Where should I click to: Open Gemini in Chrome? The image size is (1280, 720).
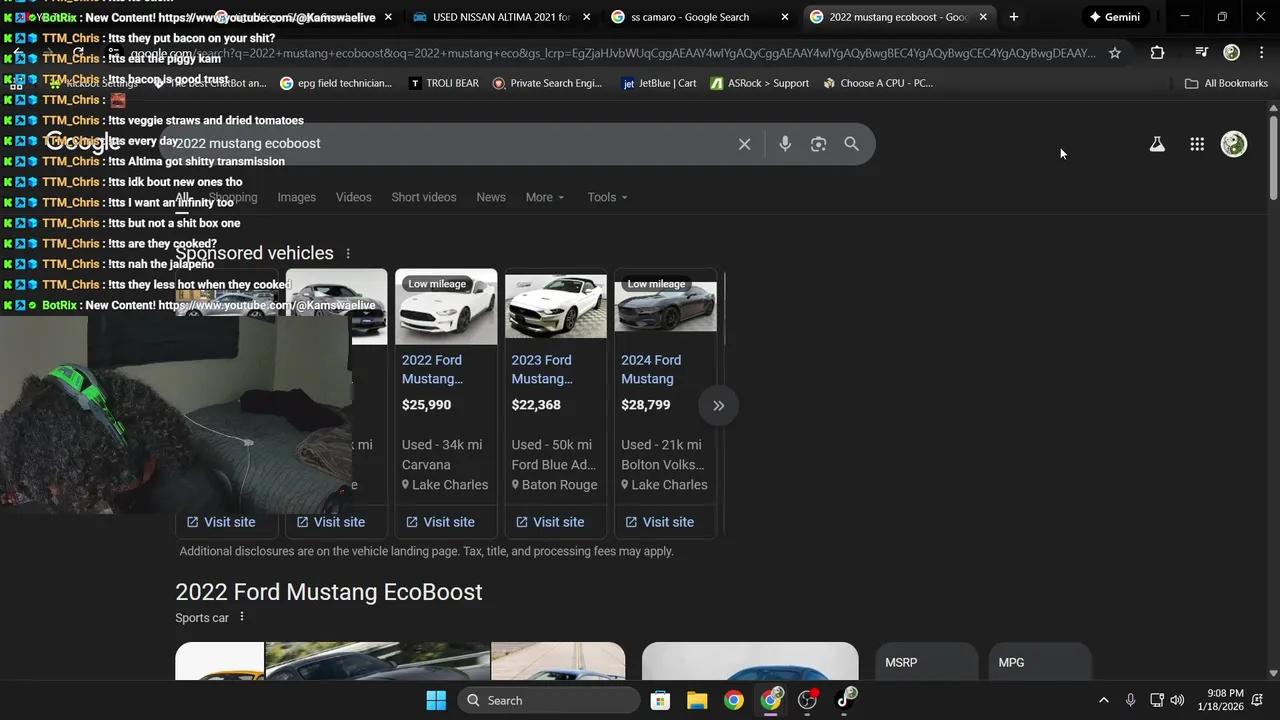click(1115, 17)
